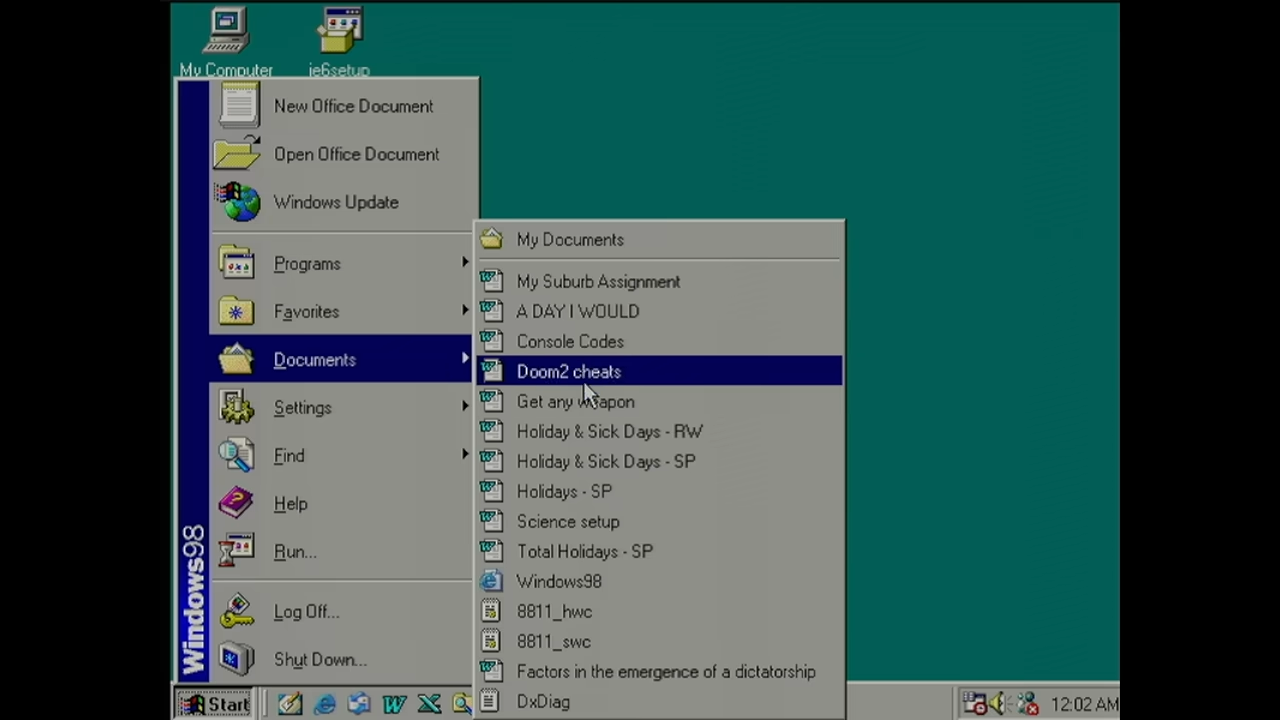This screenshot has width=1280, height=720.
Task: Open the 8811_hwc text file
Action: tap(659, 612)
